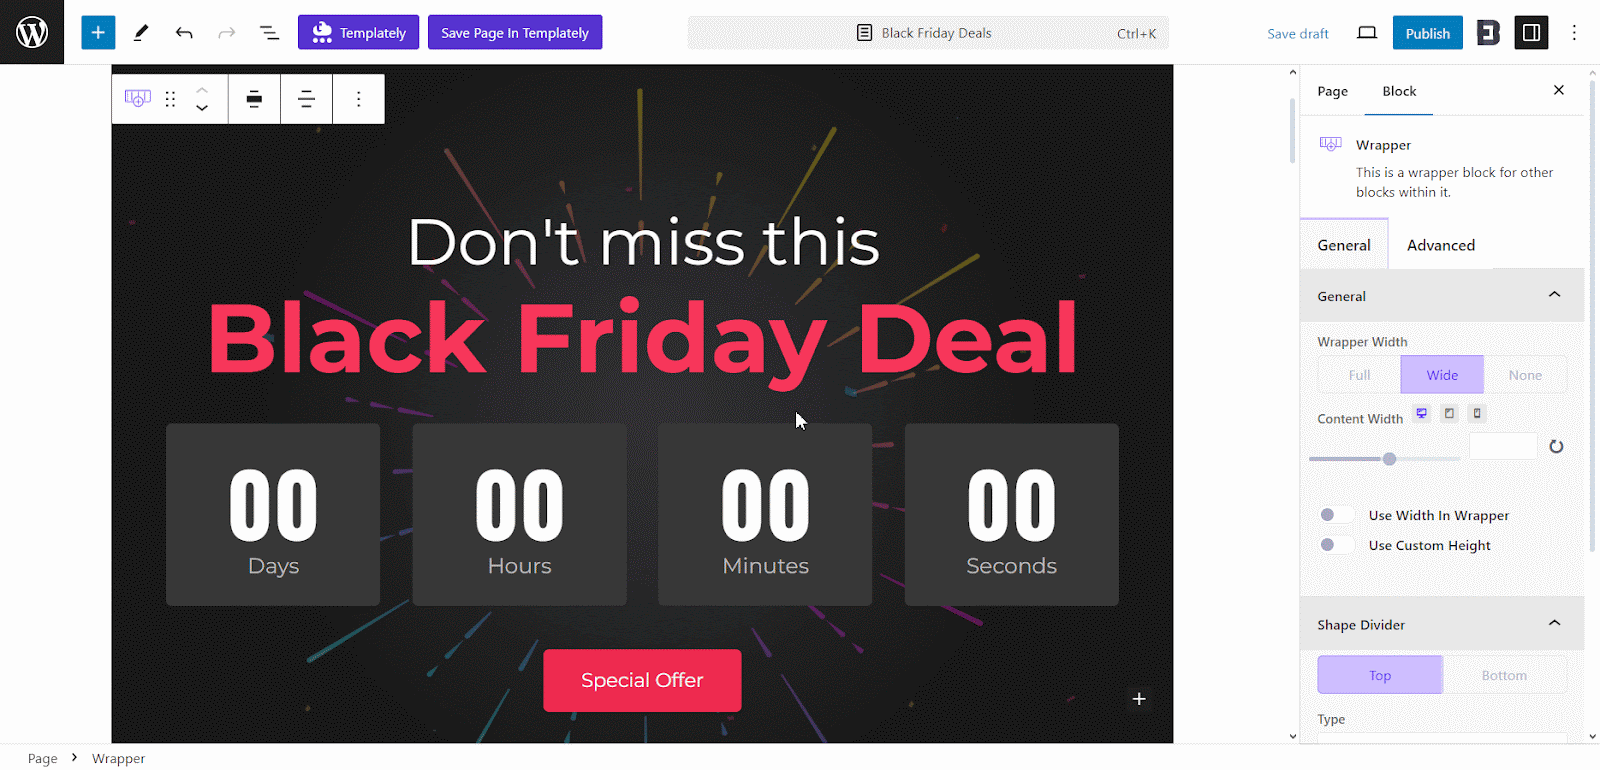The image size is (1600, 770).
Task: Open the Advanced tab
Action: (1440, 245)
